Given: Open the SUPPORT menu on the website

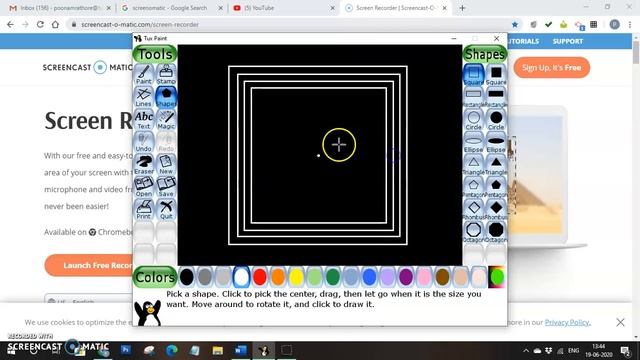Looking at the screenshot, I should [x=568, y=41].
